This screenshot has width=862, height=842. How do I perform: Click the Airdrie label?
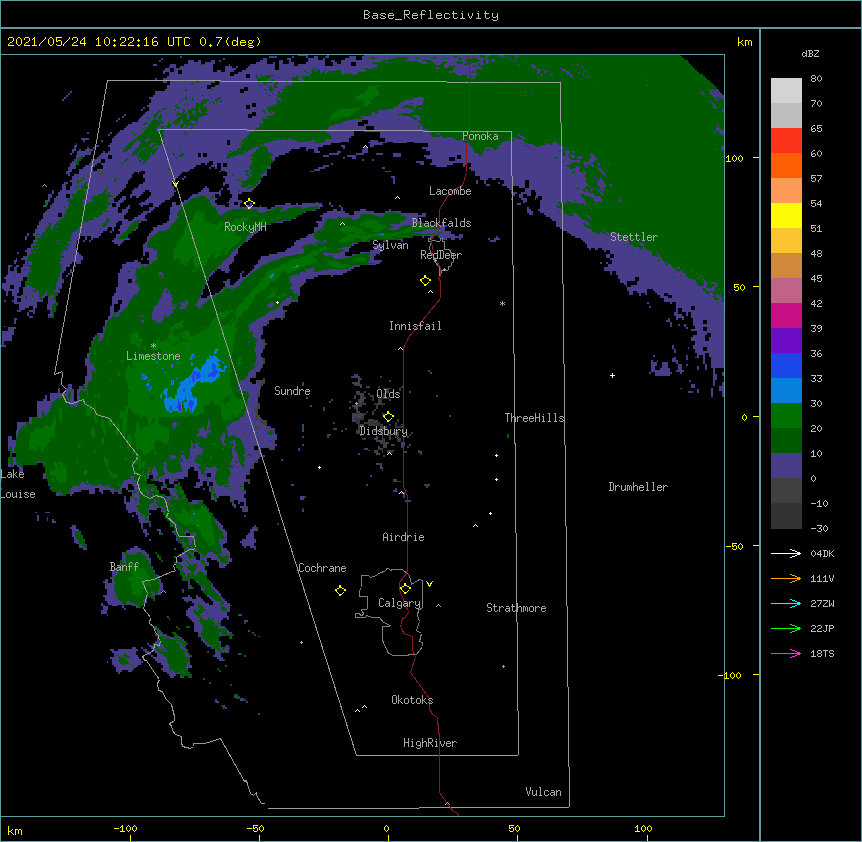click(404, 537)
